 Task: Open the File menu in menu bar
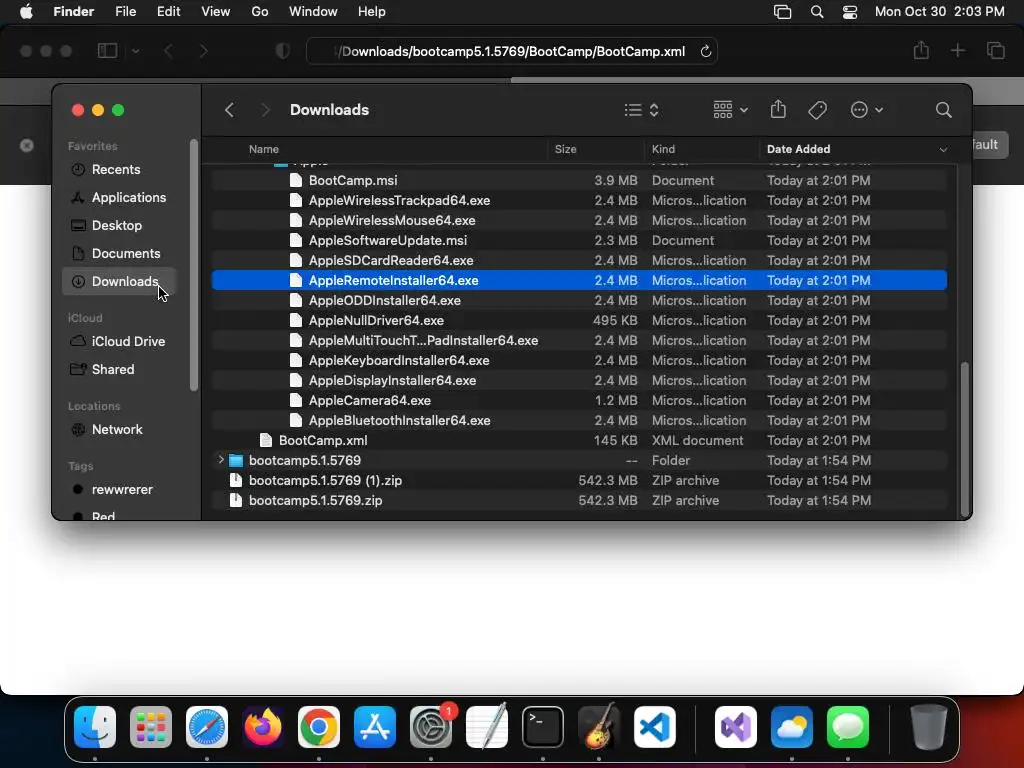[125, 12]
